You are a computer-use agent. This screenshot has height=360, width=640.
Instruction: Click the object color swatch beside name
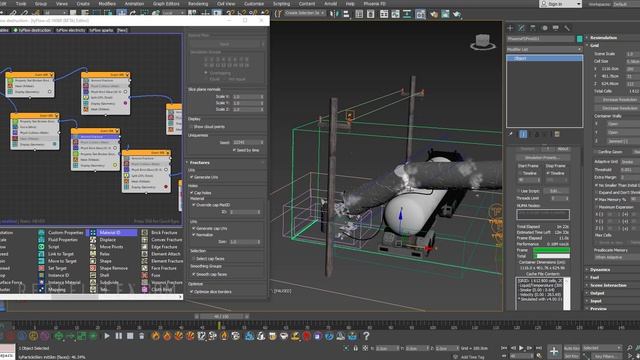[579, 39]
